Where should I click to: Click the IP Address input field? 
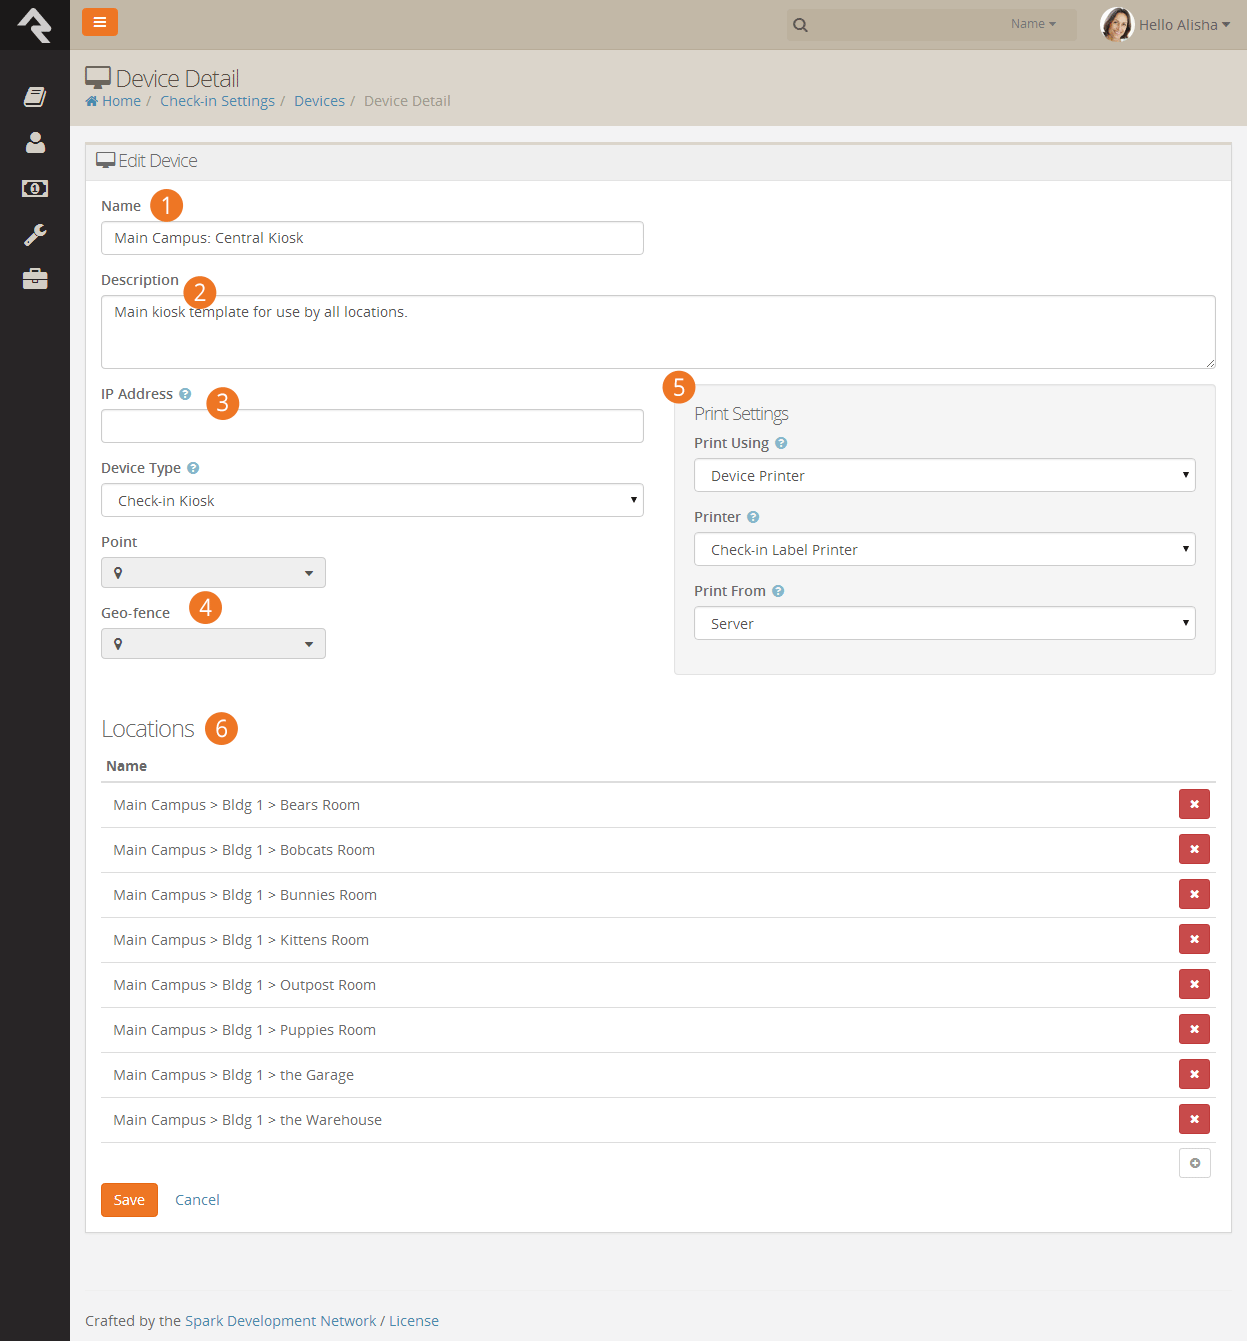[372, 426]
